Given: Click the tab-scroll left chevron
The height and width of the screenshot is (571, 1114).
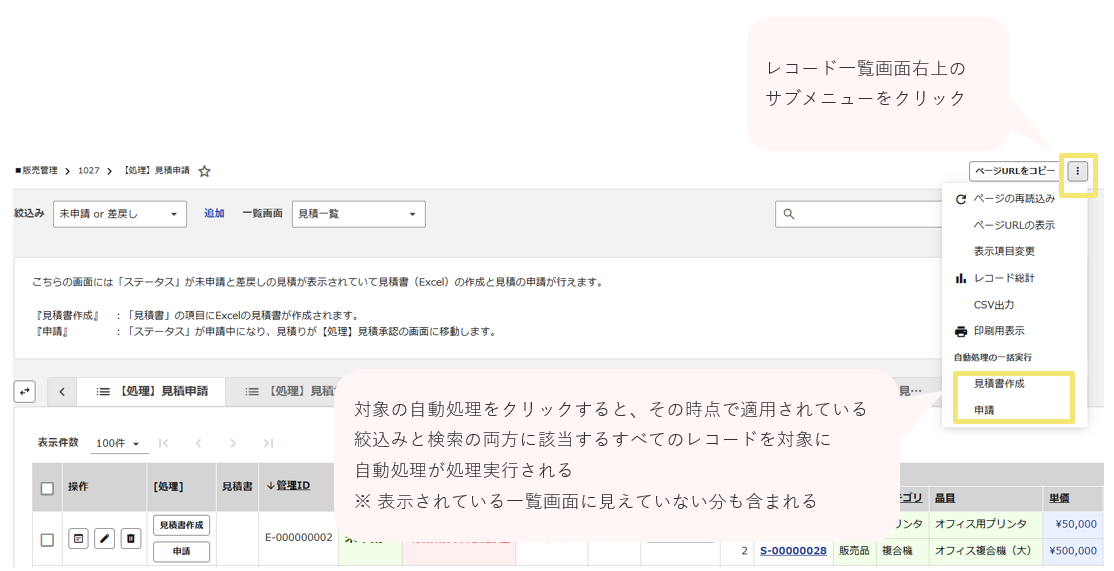Looking at the screenshot, I should [x=62, y=391].
